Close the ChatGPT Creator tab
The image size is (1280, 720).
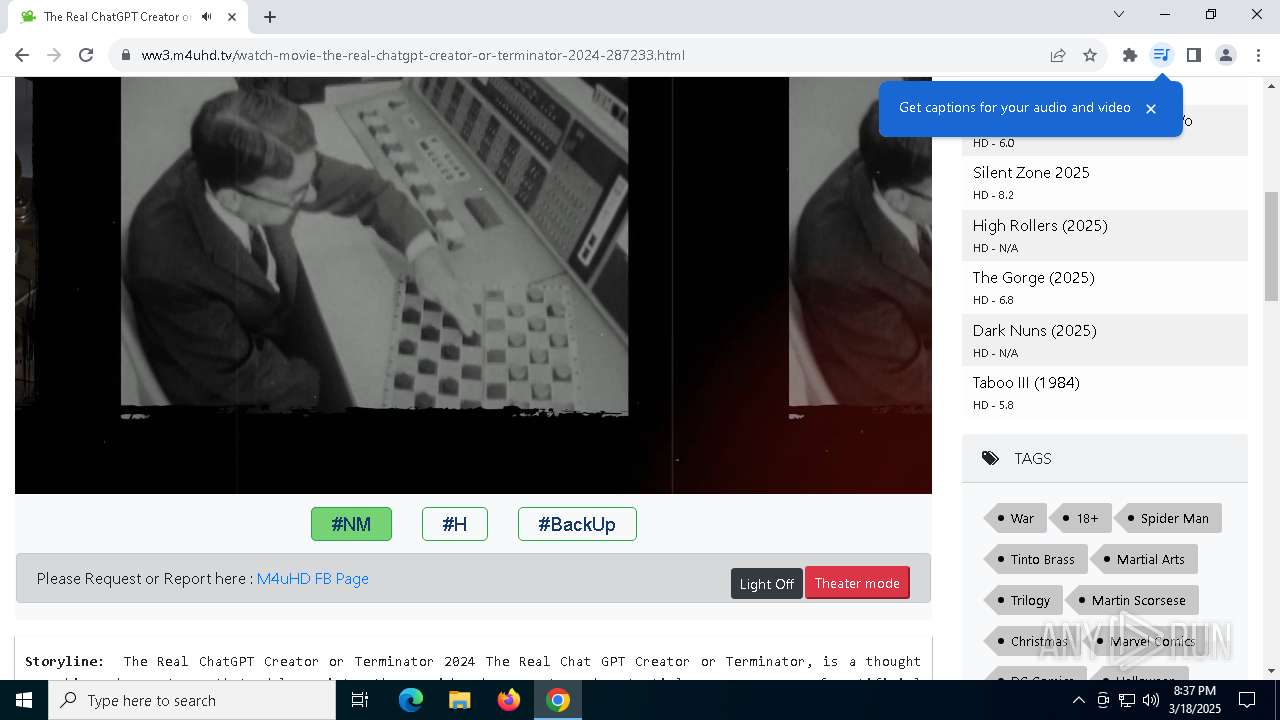click(232, 16)
